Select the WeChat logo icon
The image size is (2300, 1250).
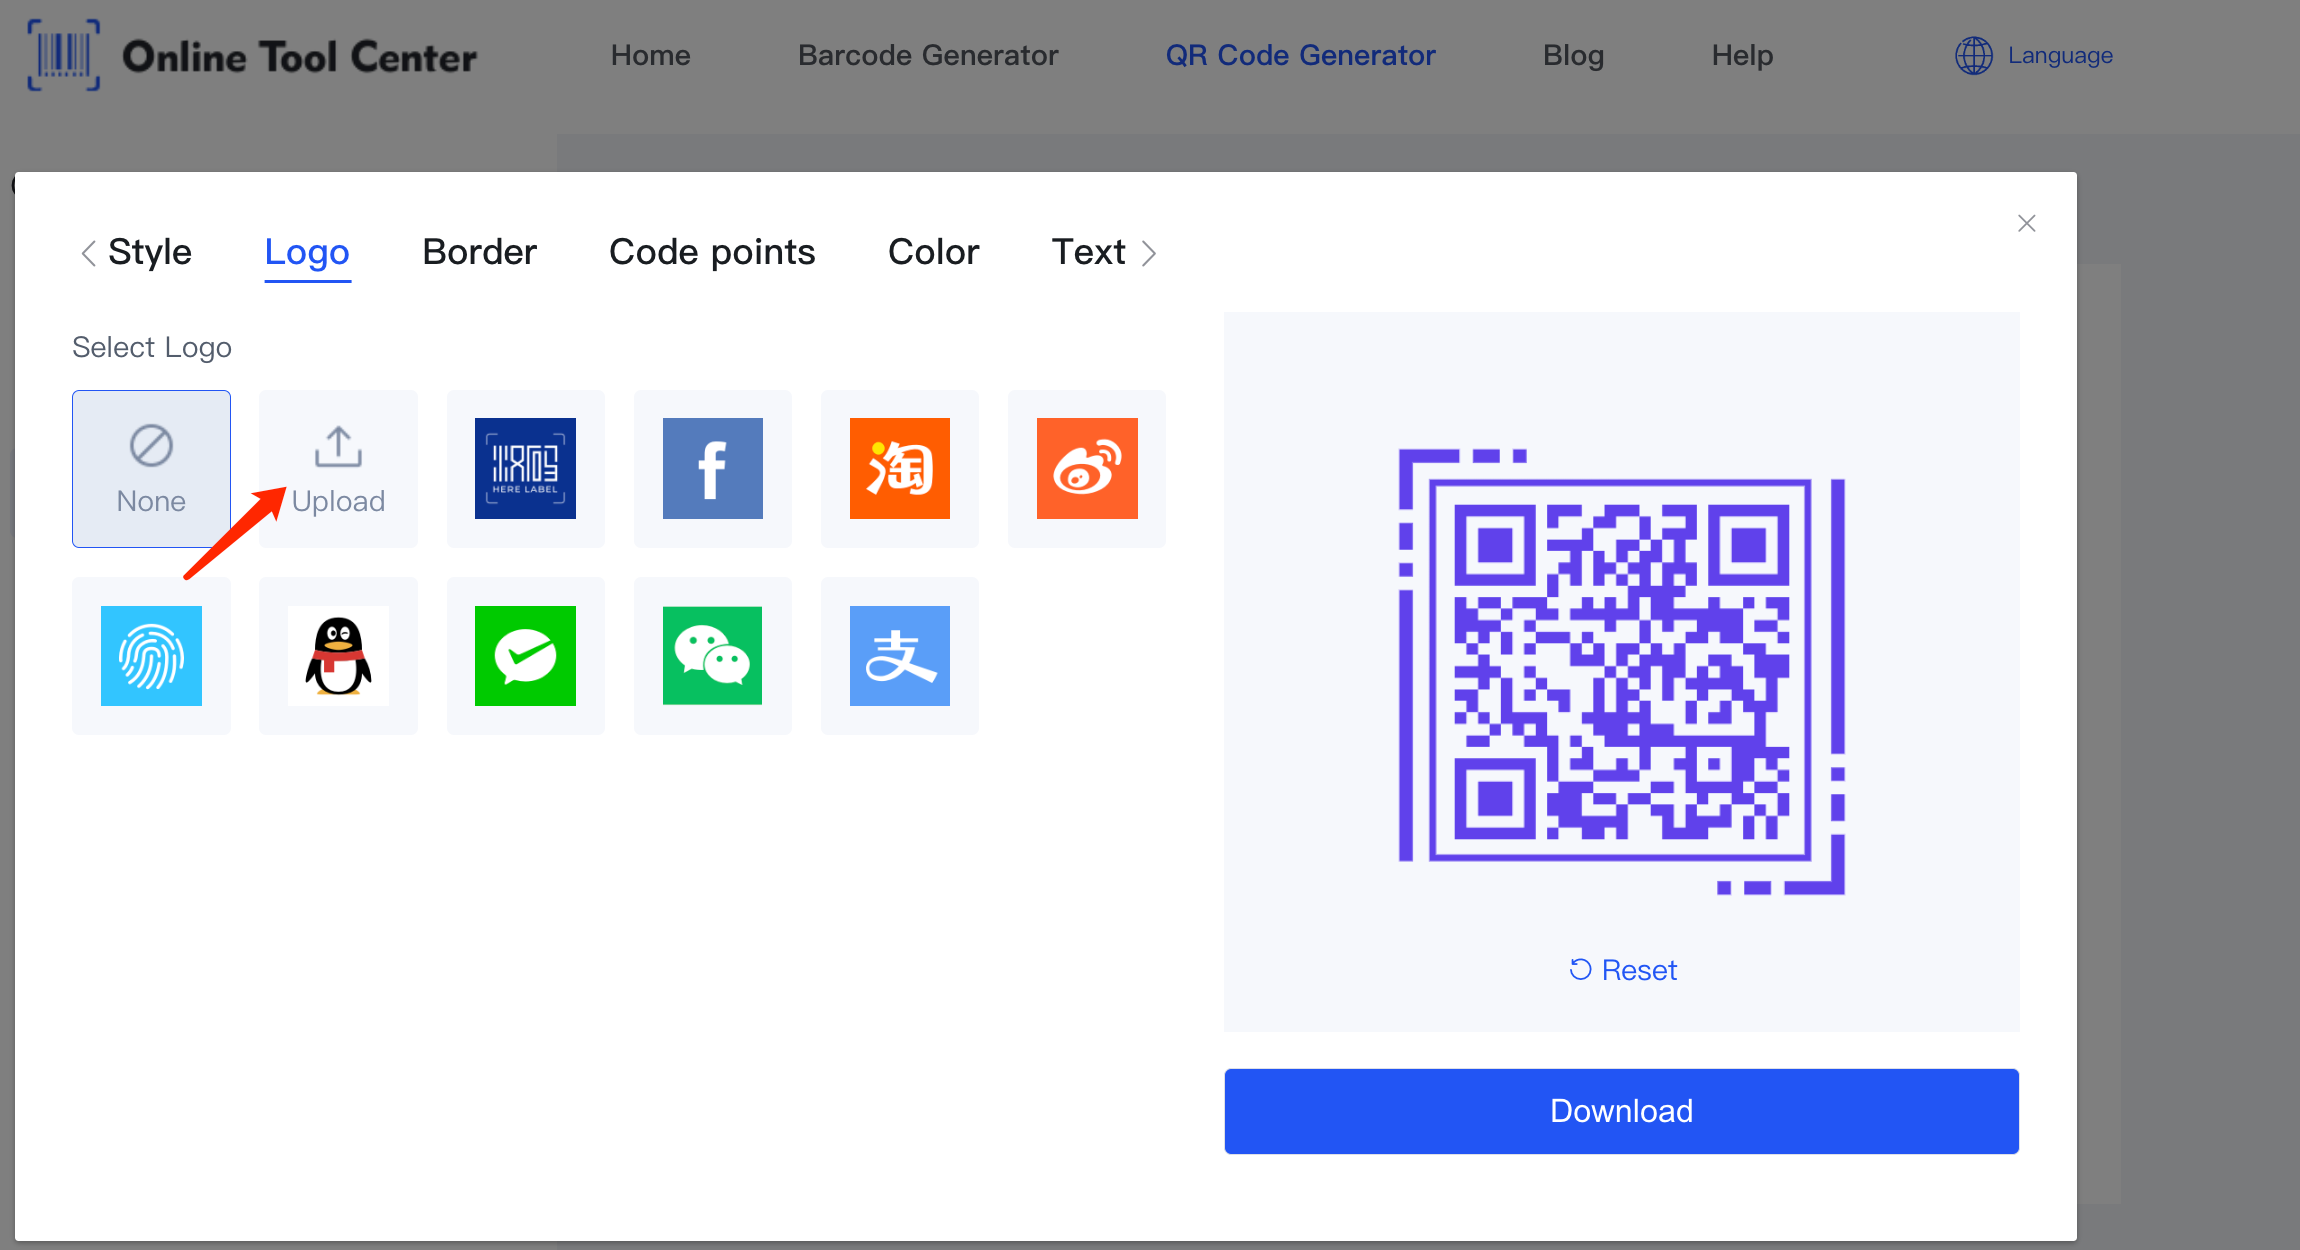(712, 654)
